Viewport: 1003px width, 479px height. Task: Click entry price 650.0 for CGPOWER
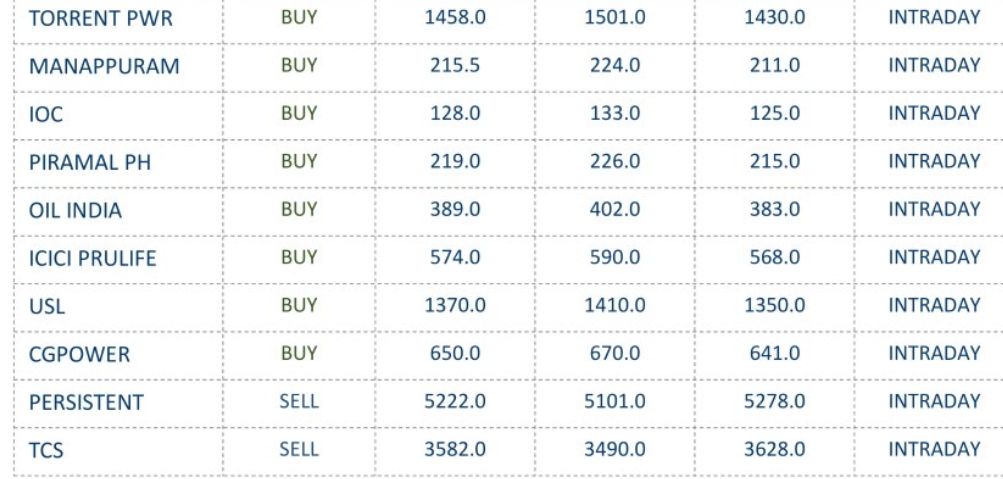tap(455, 353)
